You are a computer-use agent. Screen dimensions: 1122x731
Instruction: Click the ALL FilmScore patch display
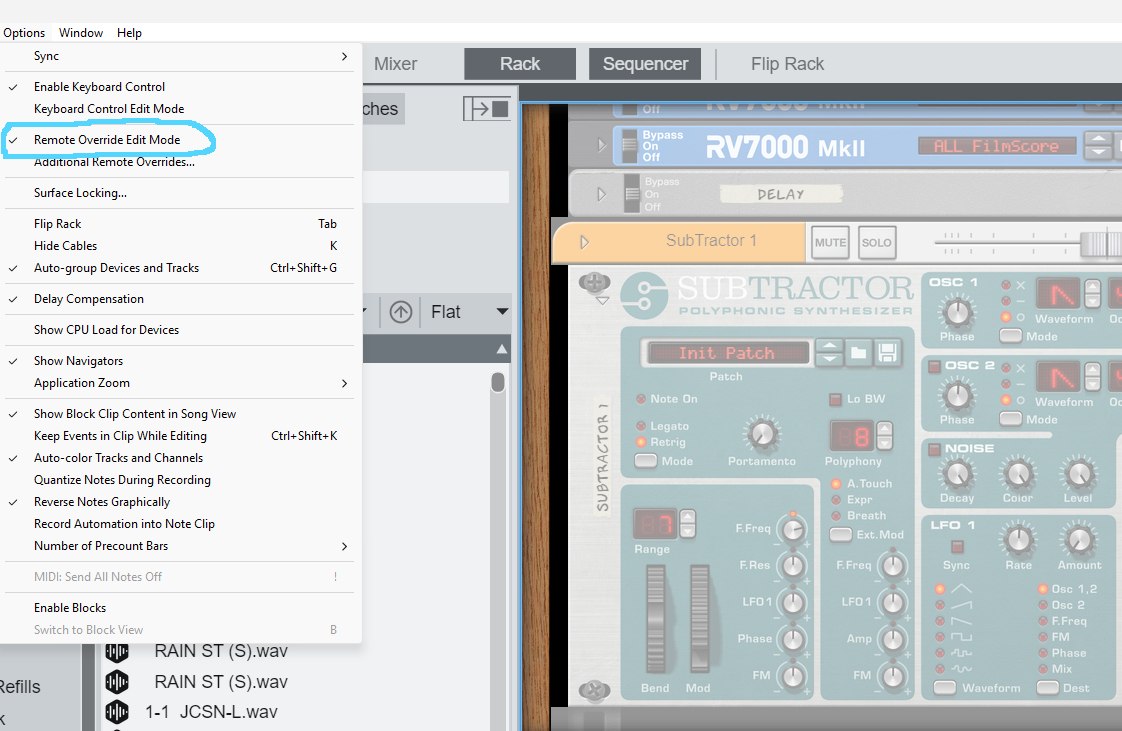(x=997, y=146)
